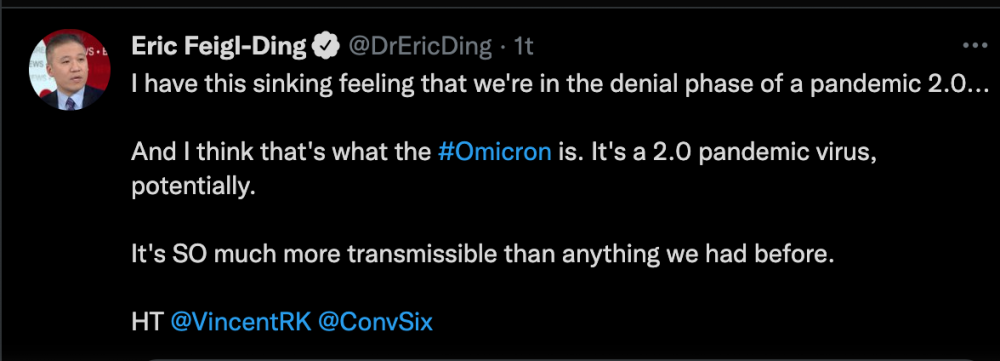Click the verified badge beside Eric Feigl-Ding
Screen dimensions: 1000x361
(327, 46)
